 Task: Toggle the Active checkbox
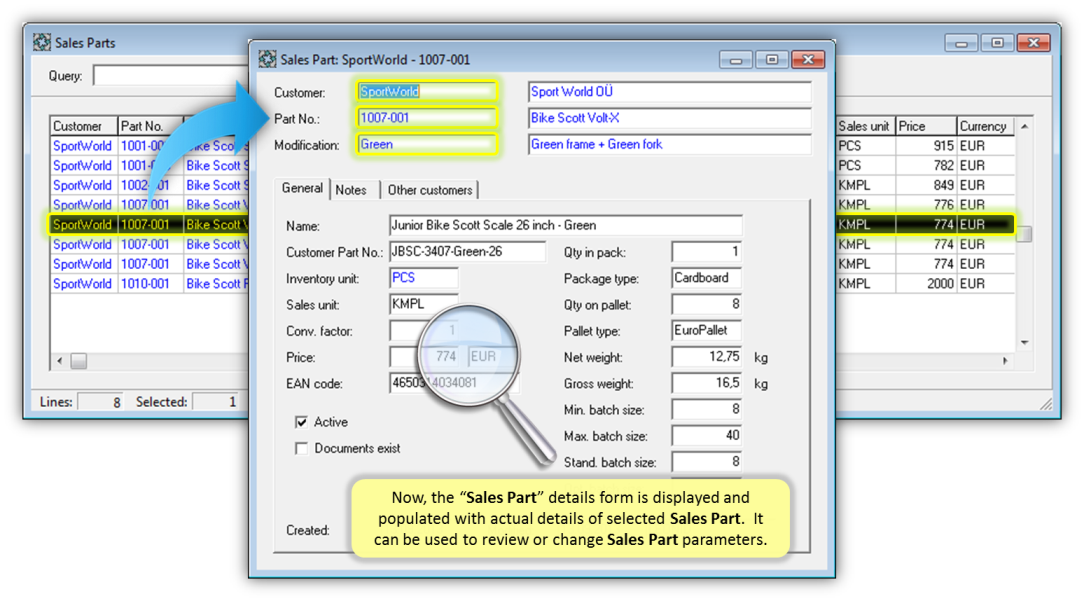[301, 422]
